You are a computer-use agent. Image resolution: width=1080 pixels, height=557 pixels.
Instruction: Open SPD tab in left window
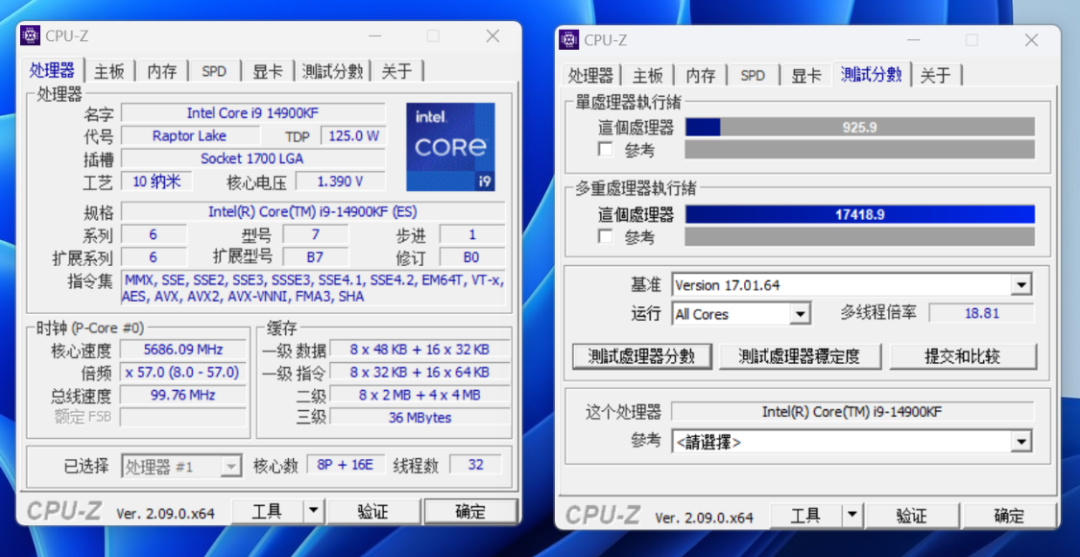pyautogui.click(x=214, y=71)
